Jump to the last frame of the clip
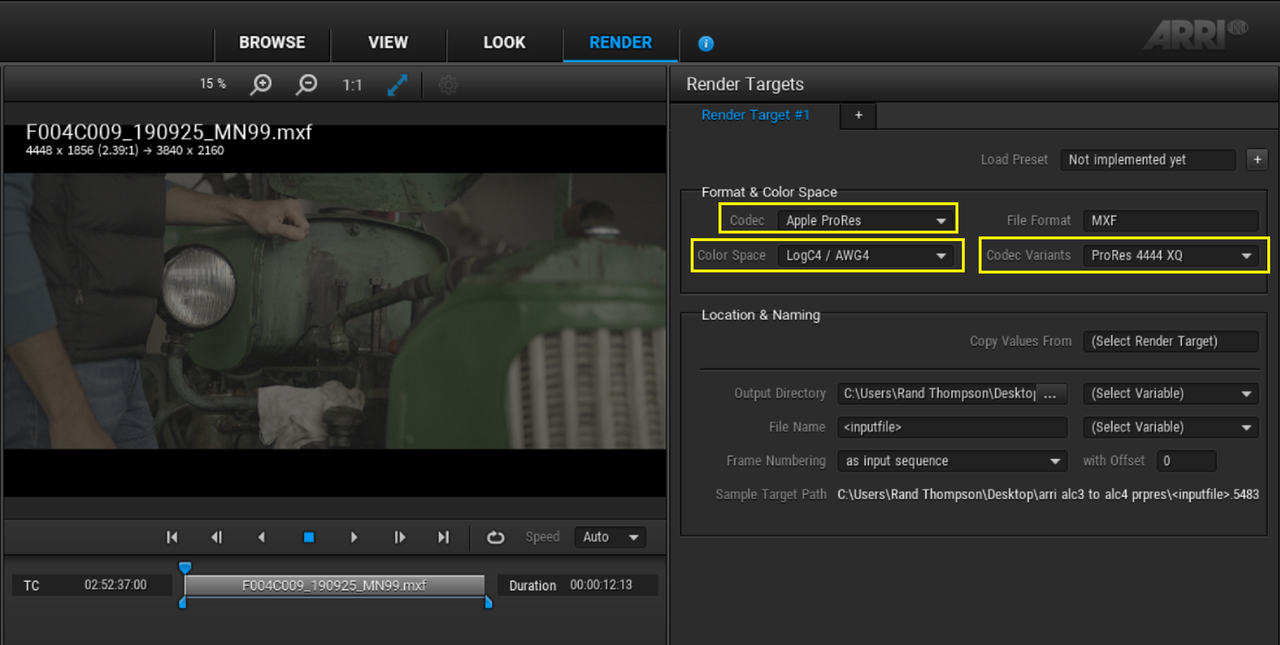 pyautogui.click(x=444, y=538)
